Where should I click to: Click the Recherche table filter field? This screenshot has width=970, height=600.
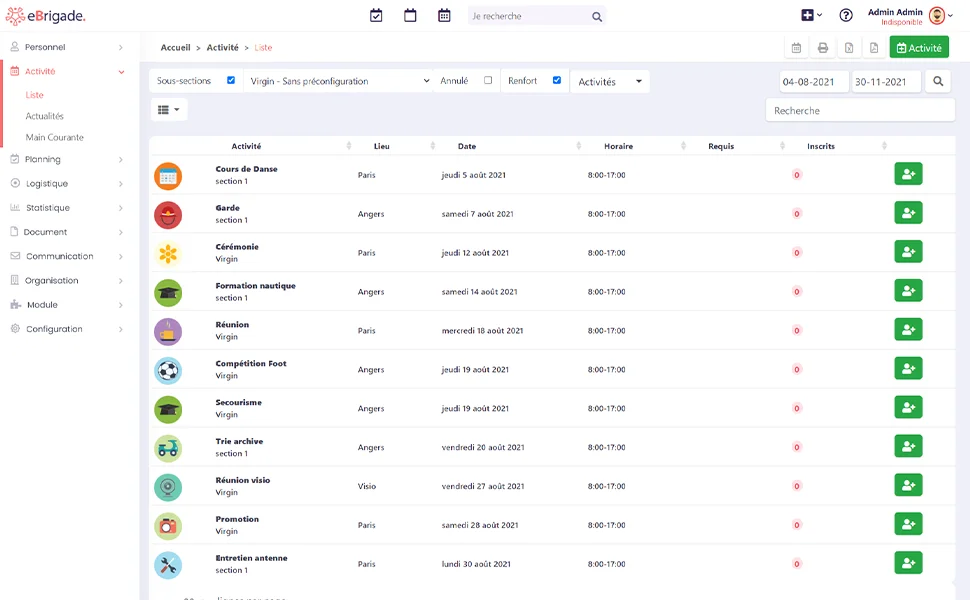click(860, 110)
